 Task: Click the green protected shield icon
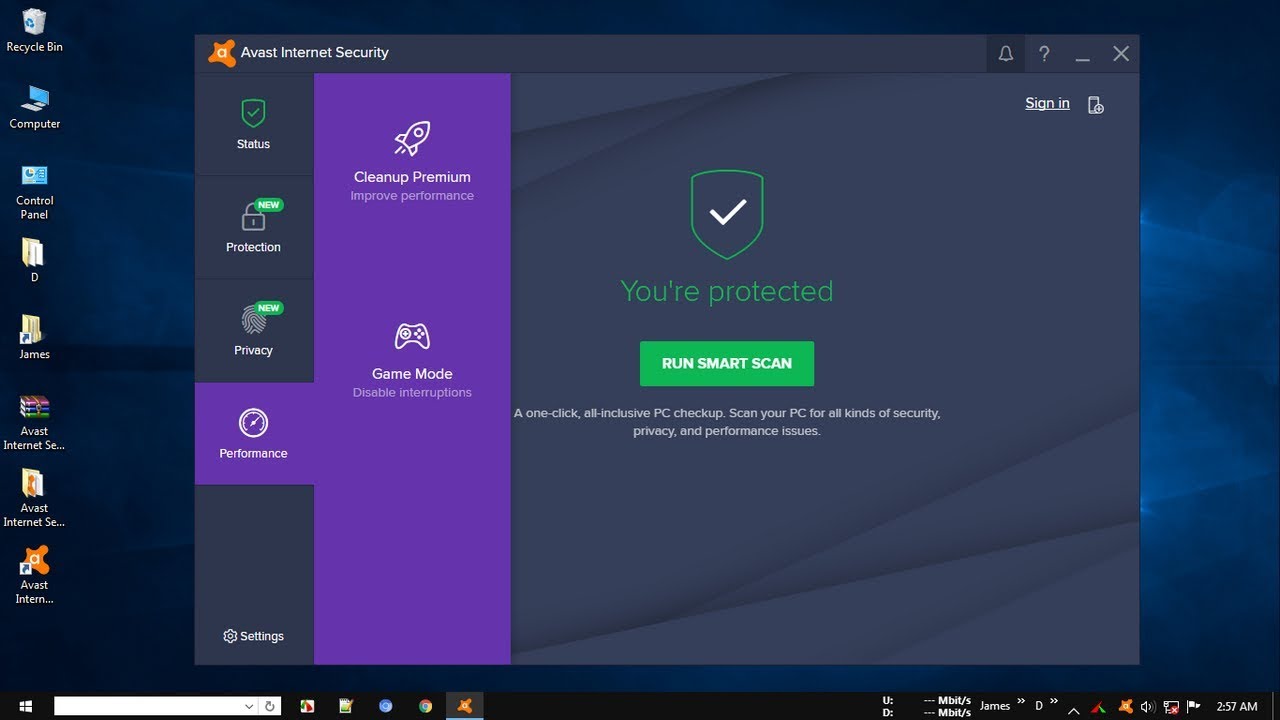727,214
